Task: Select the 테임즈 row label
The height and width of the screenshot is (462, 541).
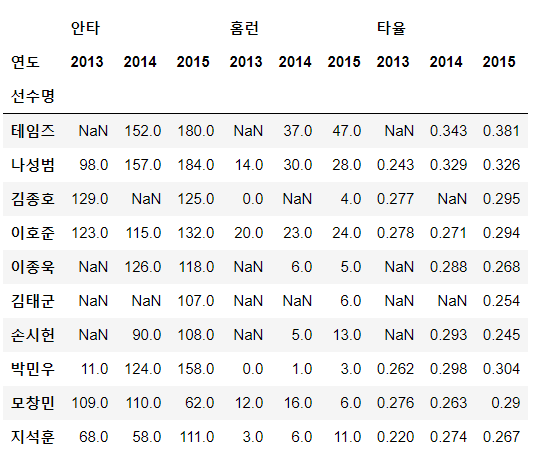Action: pos(33,131)
